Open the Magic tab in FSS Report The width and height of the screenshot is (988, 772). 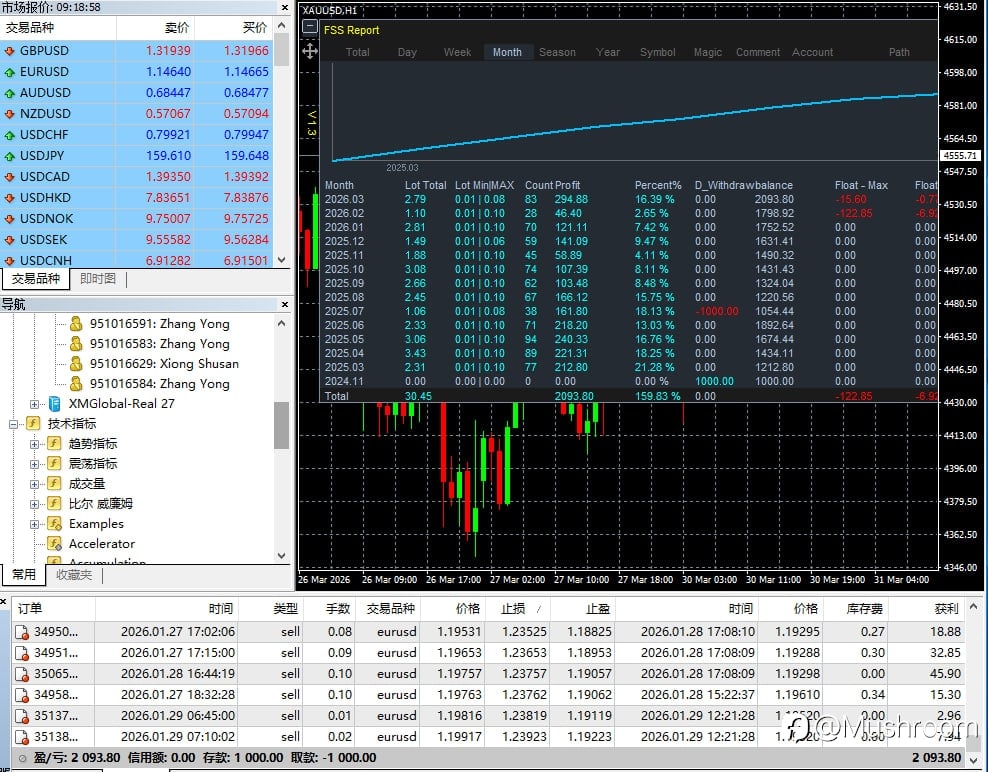pos(708,52)
